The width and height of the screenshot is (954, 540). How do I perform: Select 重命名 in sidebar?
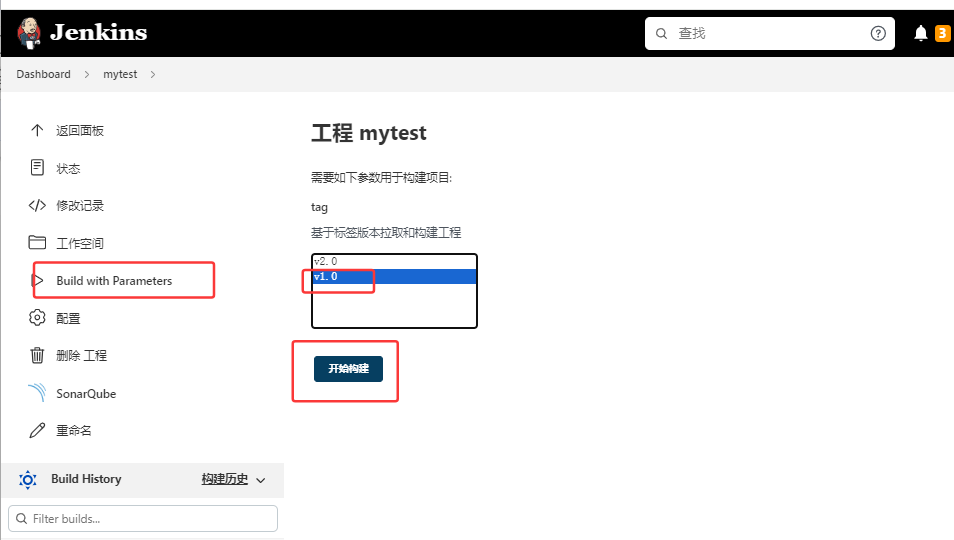[74, 431]
